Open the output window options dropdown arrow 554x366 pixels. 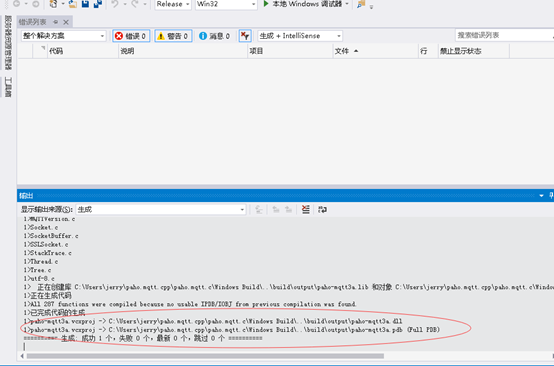click(x=541, y=195)
